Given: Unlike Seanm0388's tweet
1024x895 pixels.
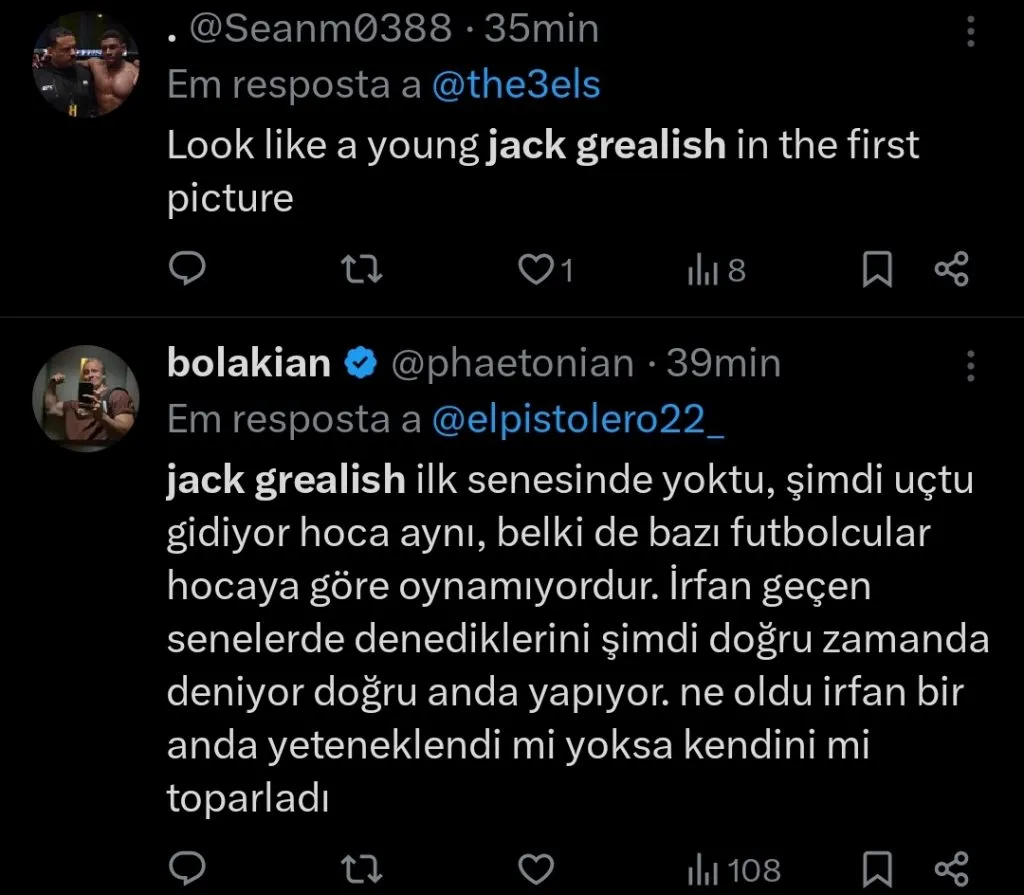Looking at the screenshot, I should click(535, 268).
